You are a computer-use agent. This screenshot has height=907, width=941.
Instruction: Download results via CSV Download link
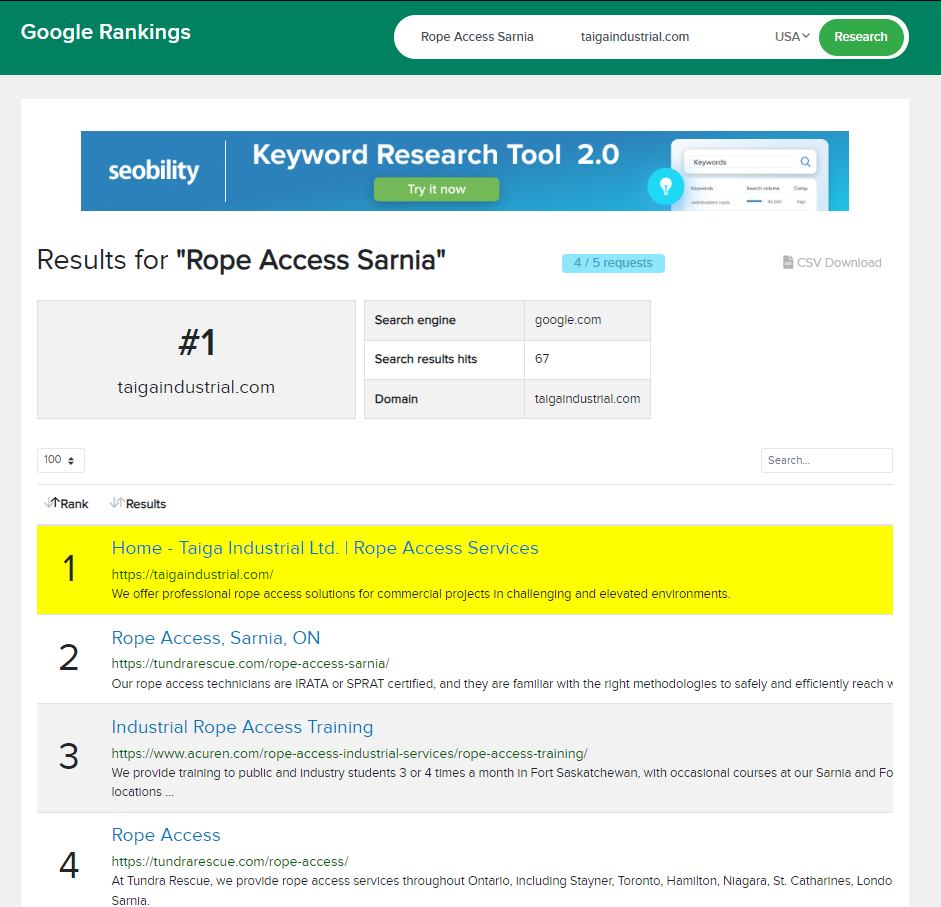[839, 262]
